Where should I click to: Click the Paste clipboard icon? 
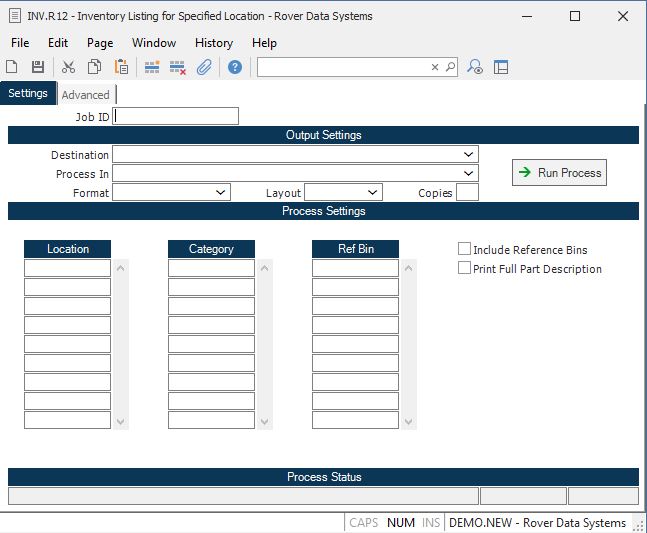coord(121,67)
